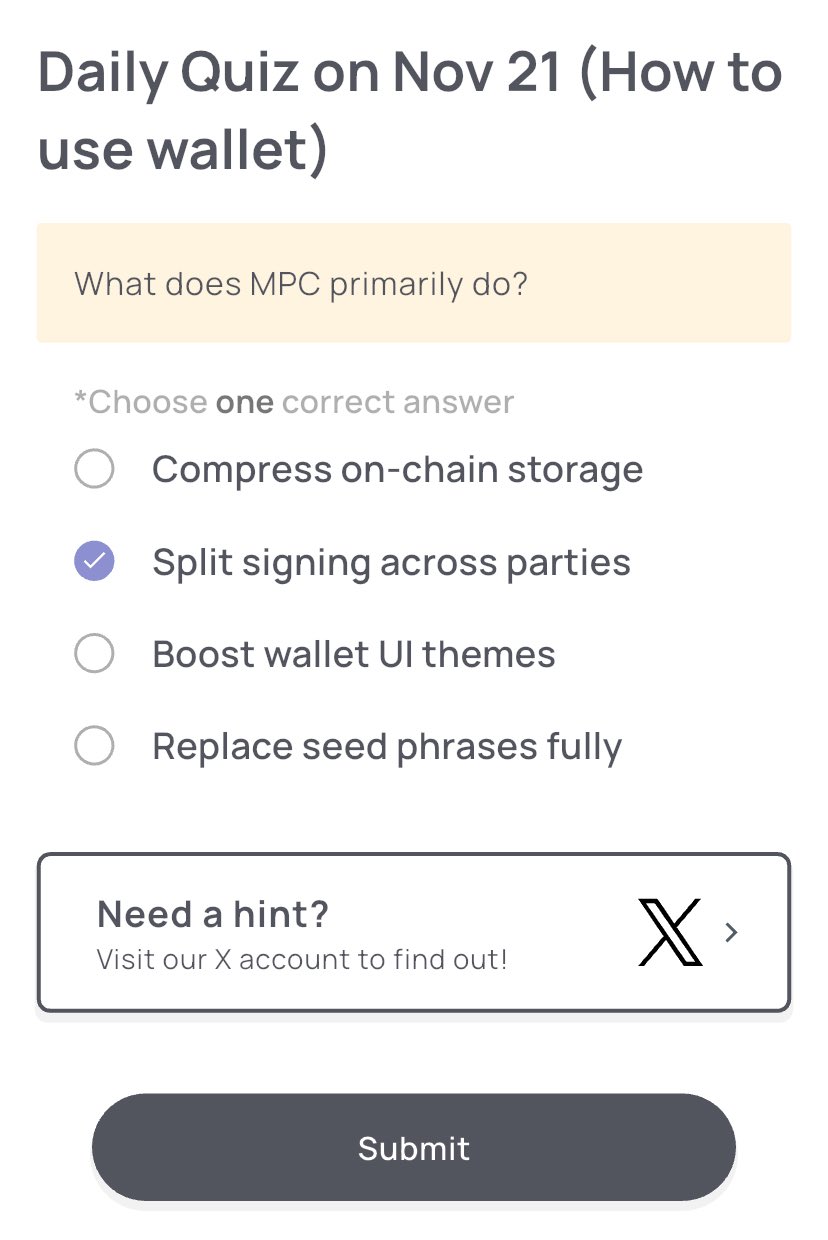Pick the 'Boost wallet UI themes' text

tap(353, 655)
